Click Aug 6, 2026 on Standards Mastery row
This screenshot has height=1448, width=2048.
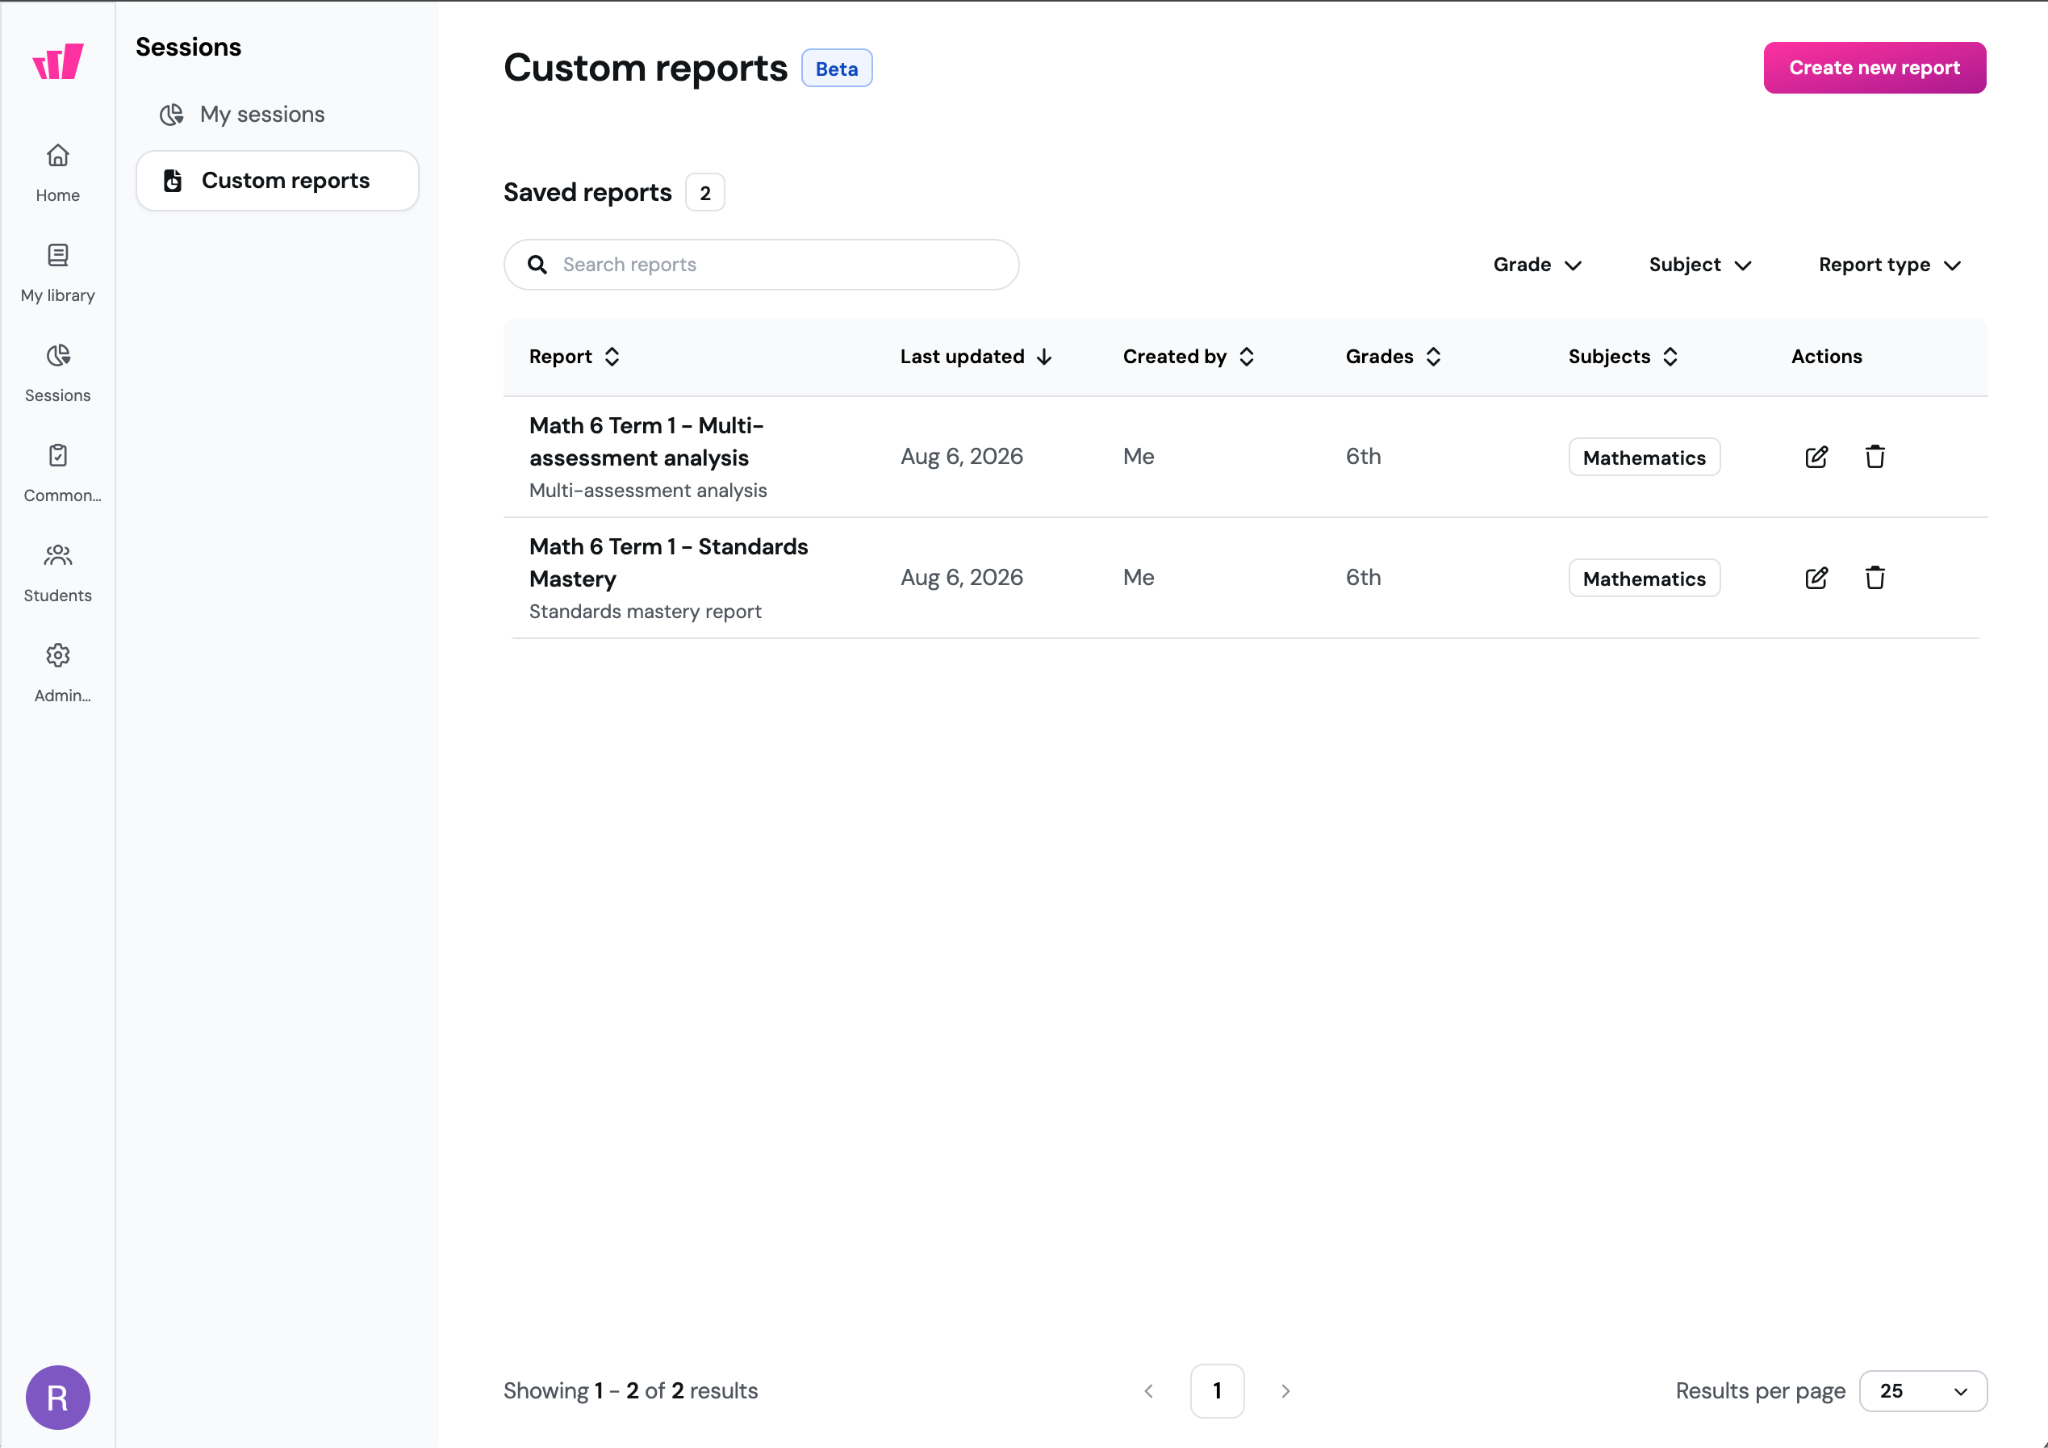[x=961, y=578]
